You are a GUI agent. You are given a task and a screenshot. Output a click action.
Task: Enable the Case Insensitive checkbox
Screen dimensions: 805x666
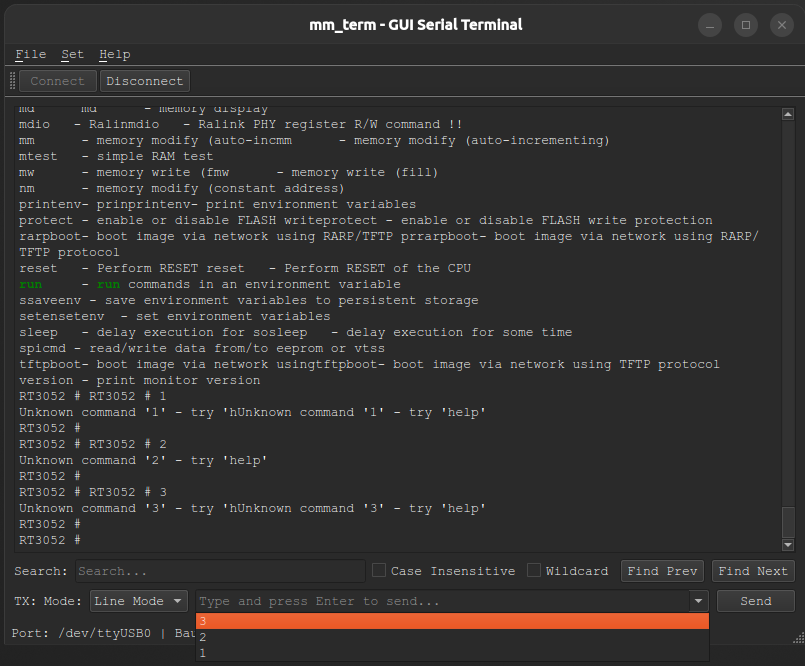(x=379, y=570)
